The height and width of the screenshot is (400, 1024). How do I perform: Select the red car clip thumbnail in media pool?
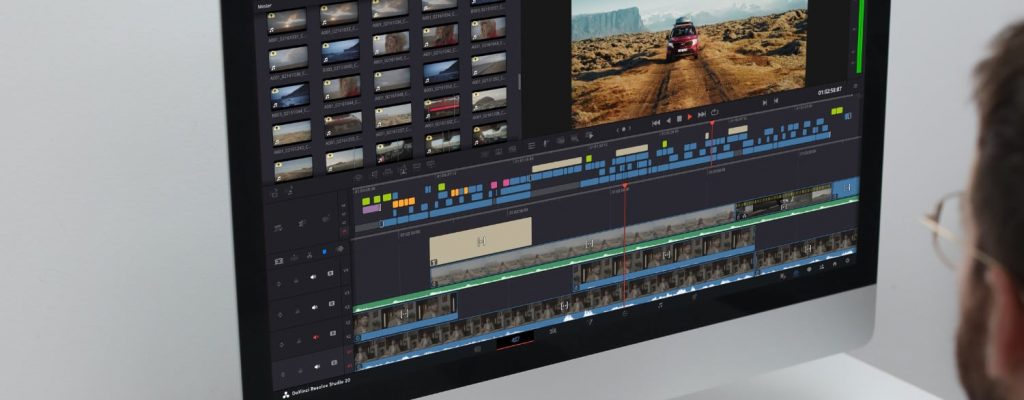tap(441, 104)
